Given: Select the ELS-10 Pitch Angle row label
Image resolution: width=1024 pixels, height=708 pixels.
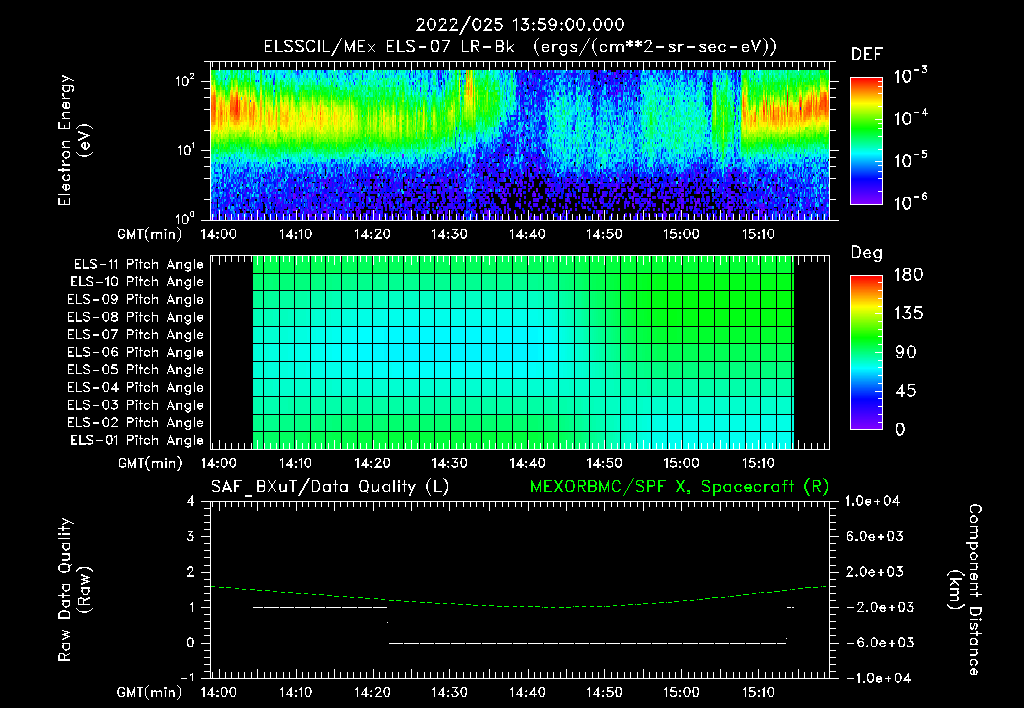Looking at the screenshot, I should pyautogui.click(x=137, y=282).
